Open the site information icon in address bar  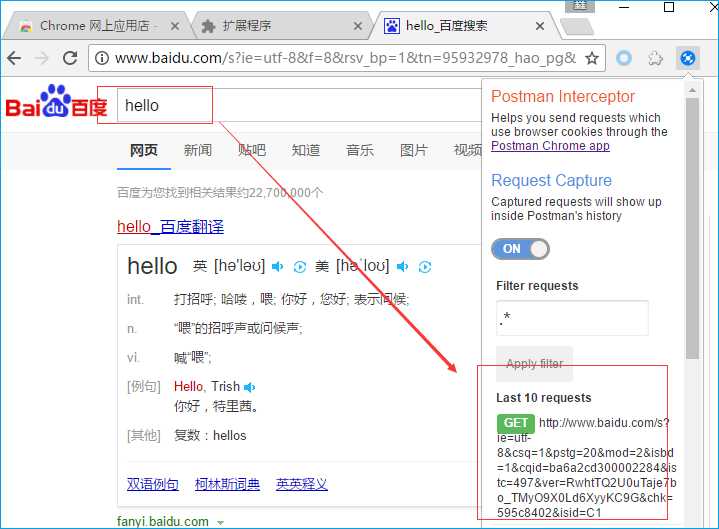[x=102, y=58]
